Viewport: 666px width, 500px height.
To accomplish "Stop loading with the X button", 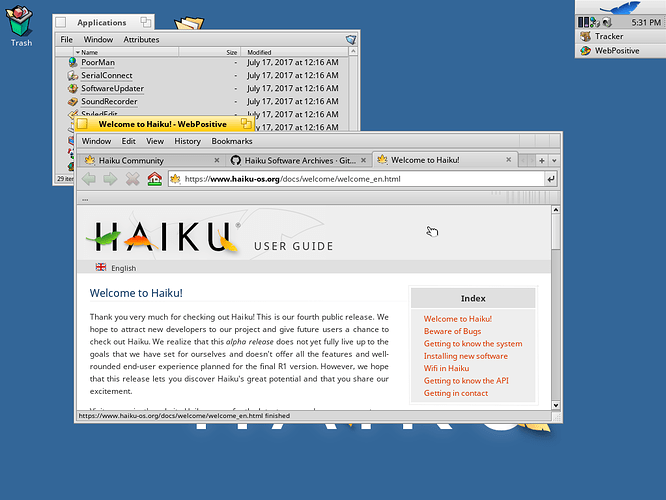I will (133, 179).
